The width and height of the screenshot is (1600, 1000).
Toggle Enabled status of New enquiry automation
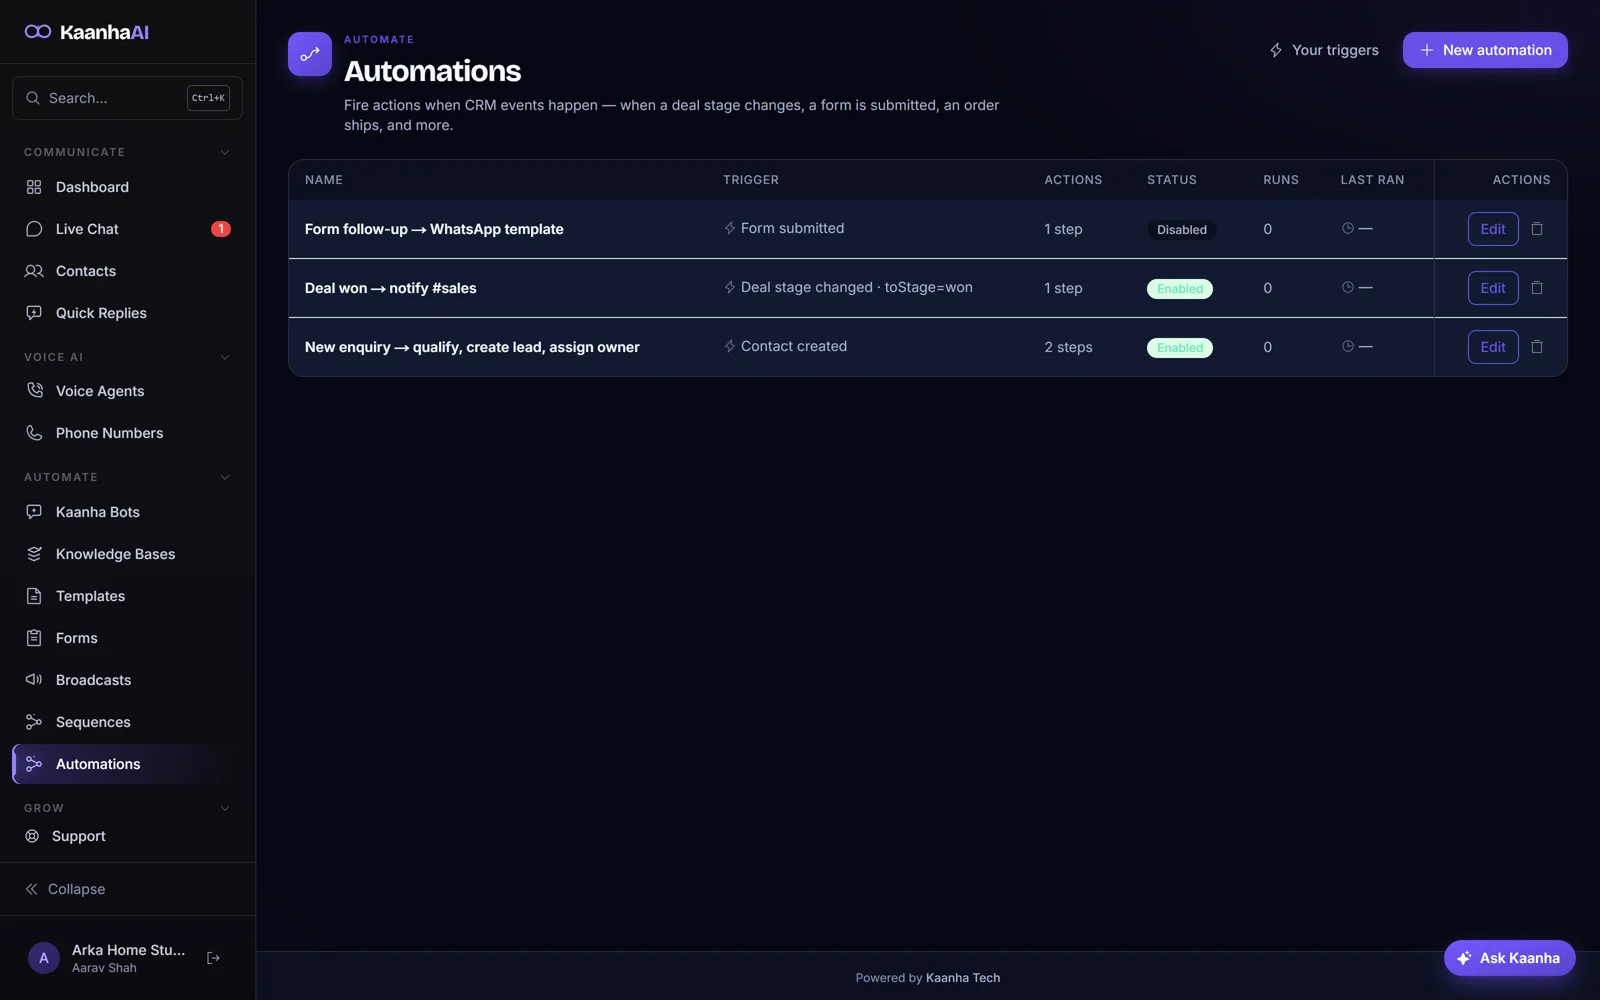pos(1180,348)
